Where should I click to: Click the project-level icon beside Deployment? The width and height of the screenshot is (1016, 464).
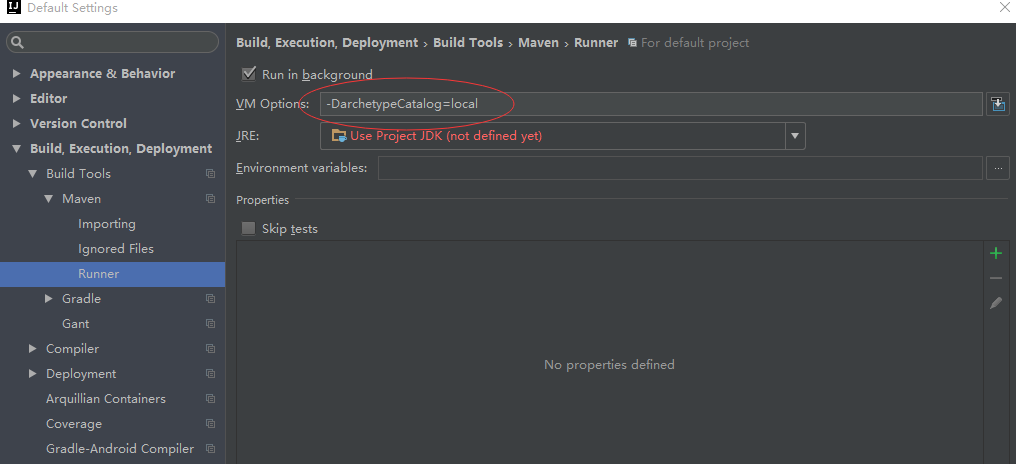(210, 374)
